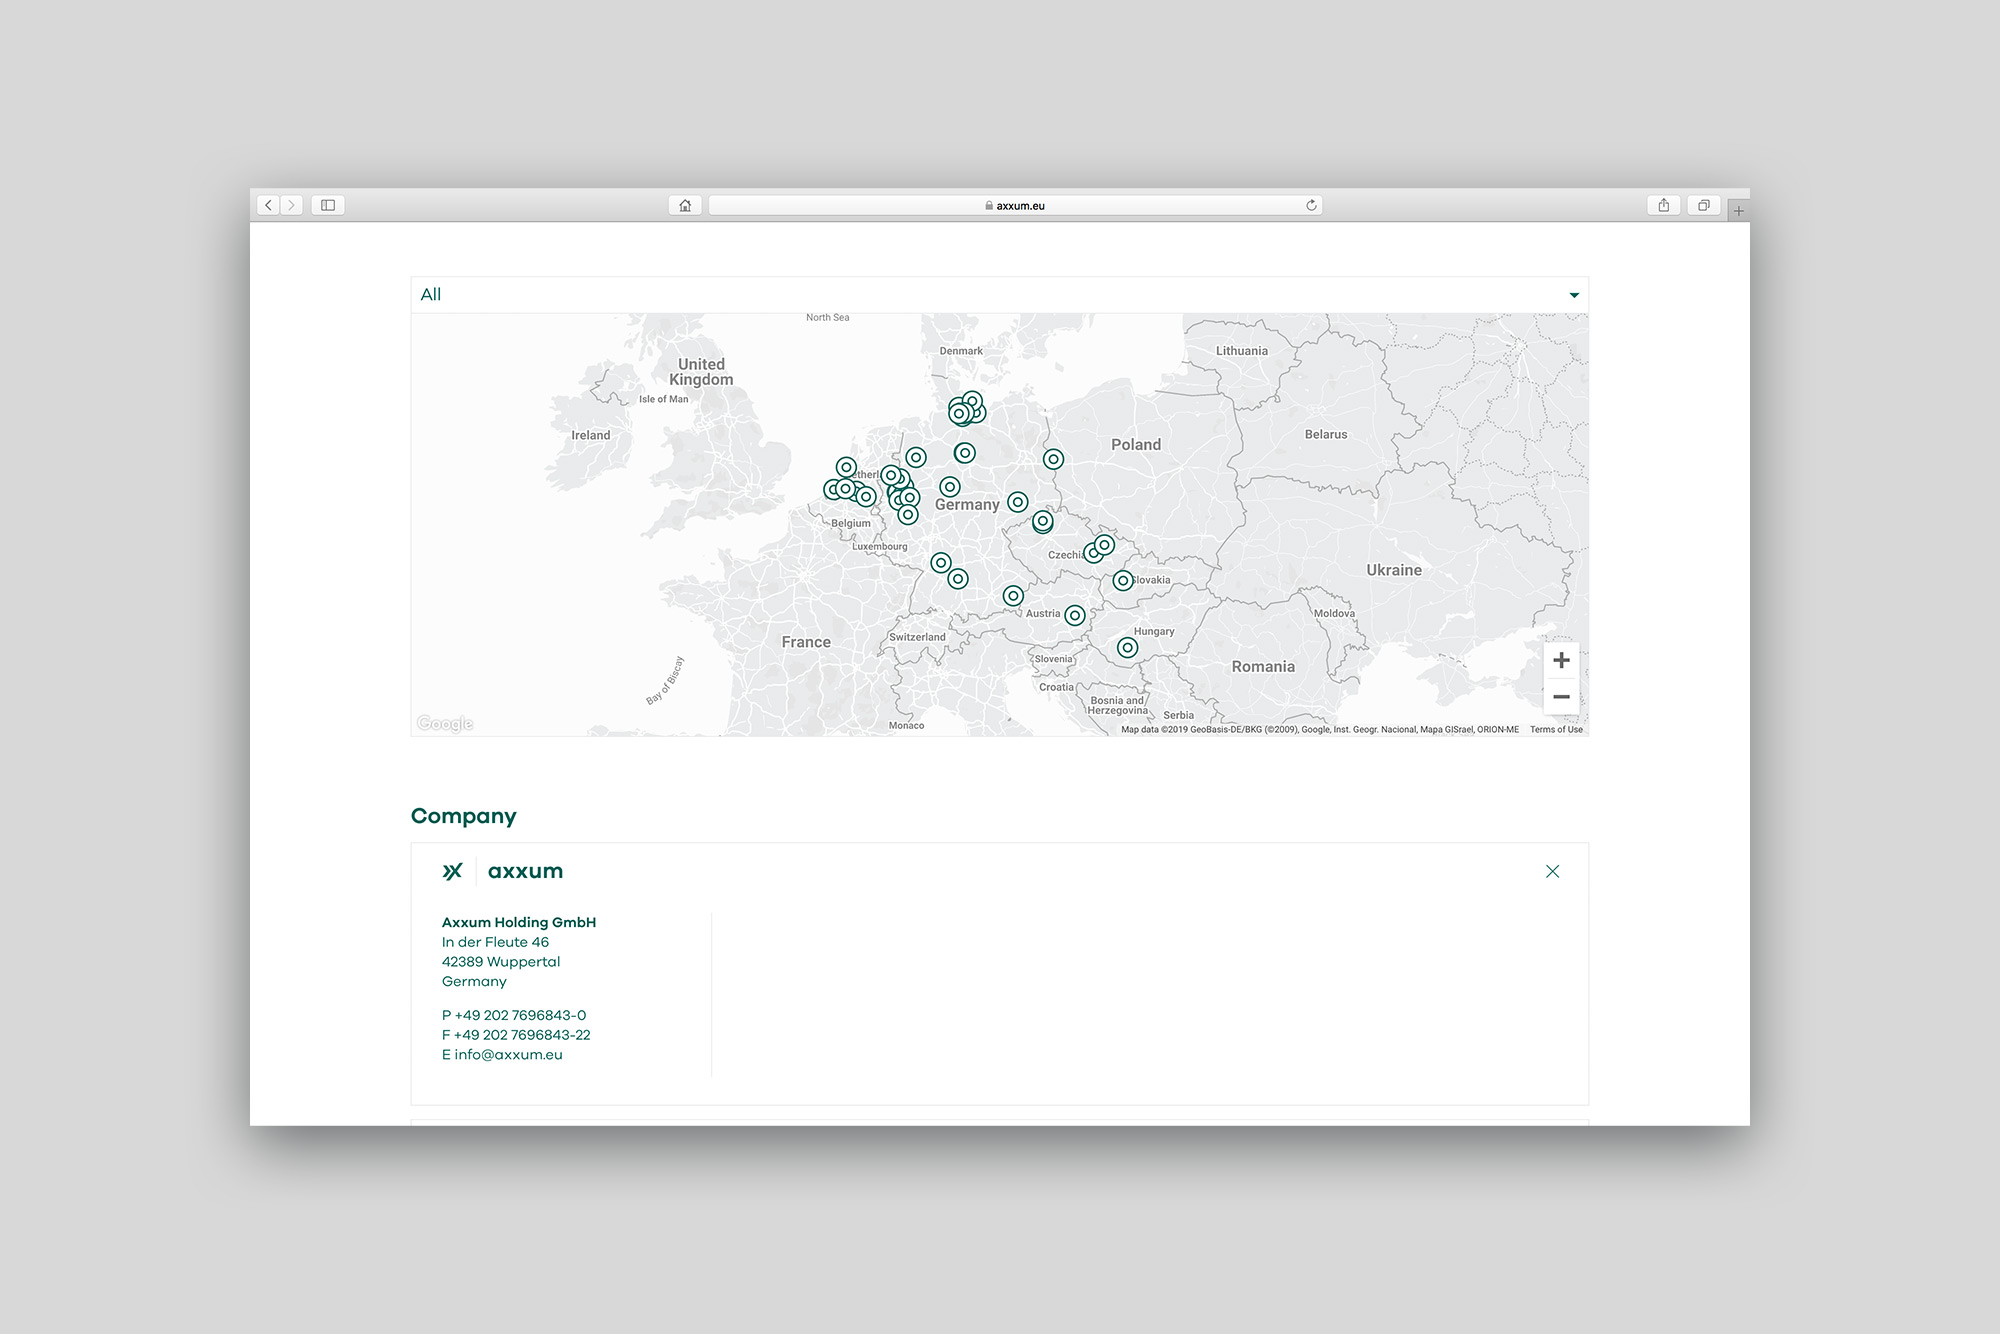
Task: Select the map marker in Hungary
Action: point(1127,648)
